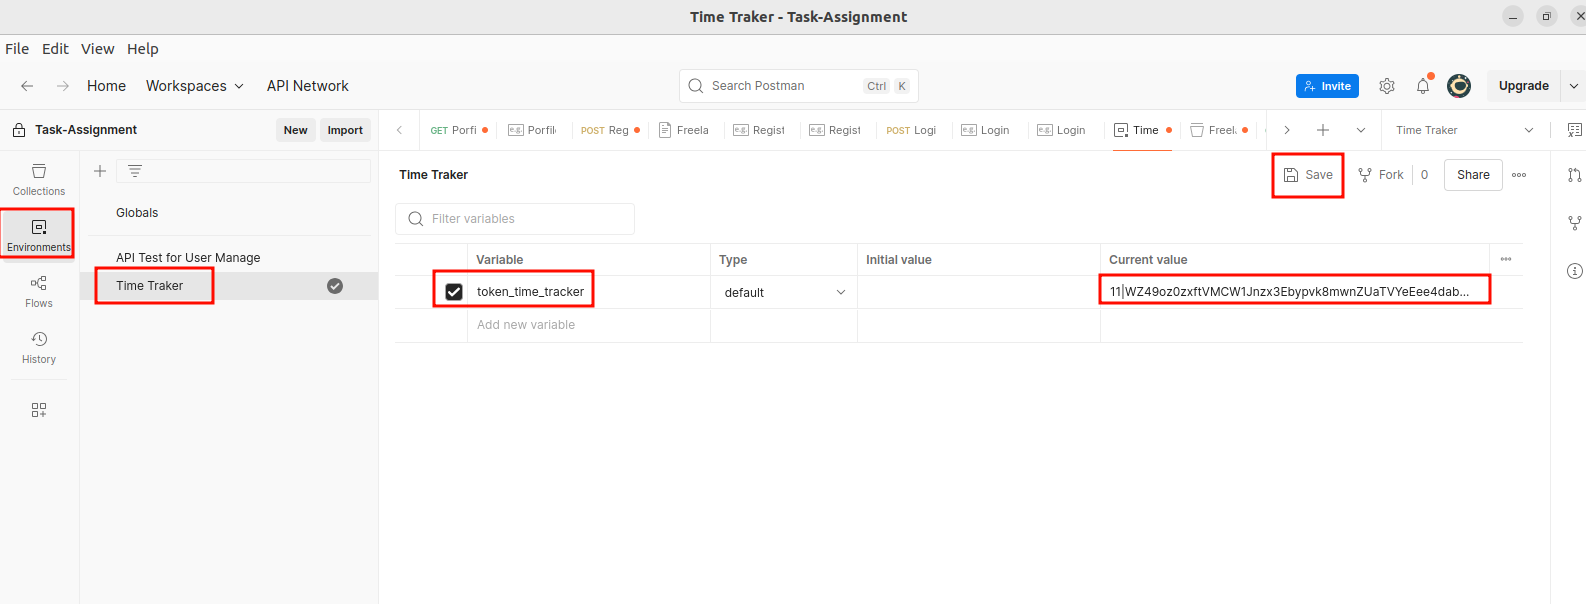This screenshot has height=604, width=1586.
Task: Open the Flows sidebar panel
Action: coord(39,291)
